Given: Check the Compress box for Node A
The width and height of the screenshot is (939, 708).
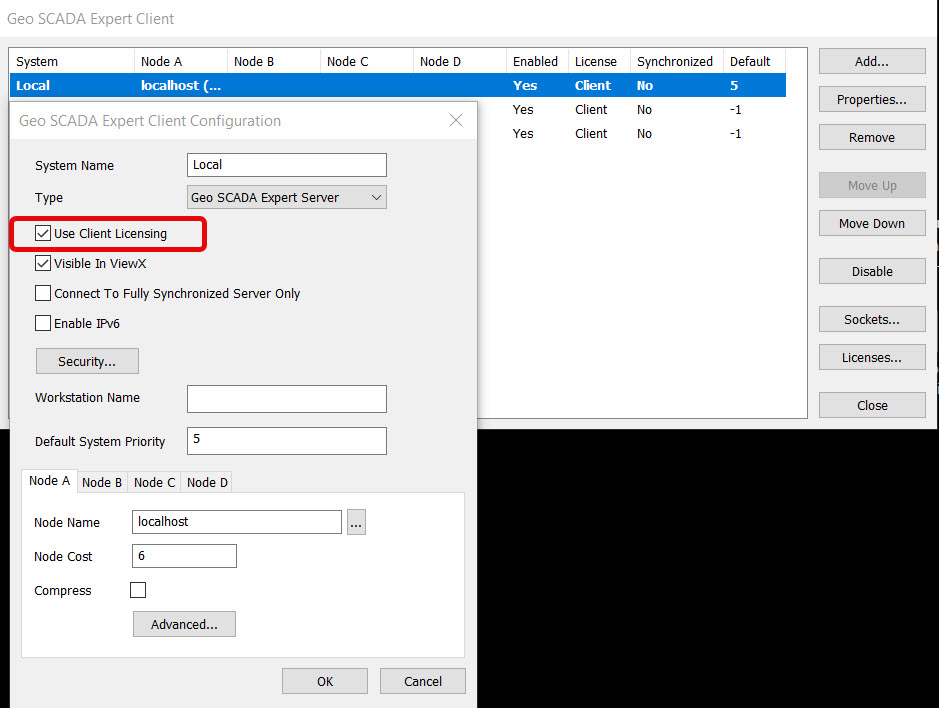Looking at the screenshot, I should click(138, 590).
